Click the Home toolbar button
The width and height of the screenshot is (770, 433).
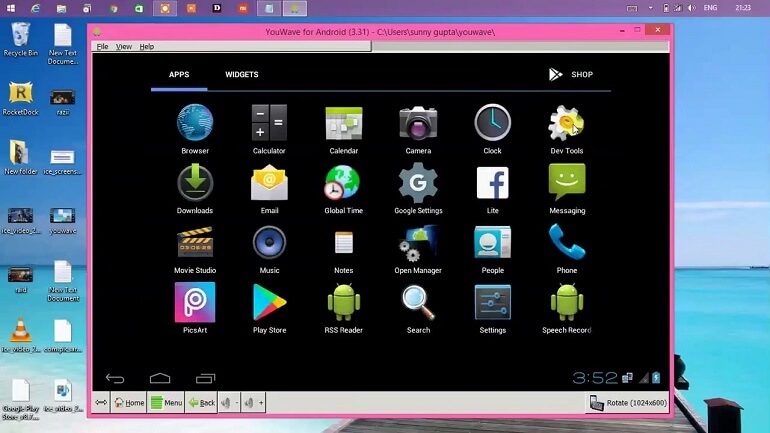tap(129, 403)
